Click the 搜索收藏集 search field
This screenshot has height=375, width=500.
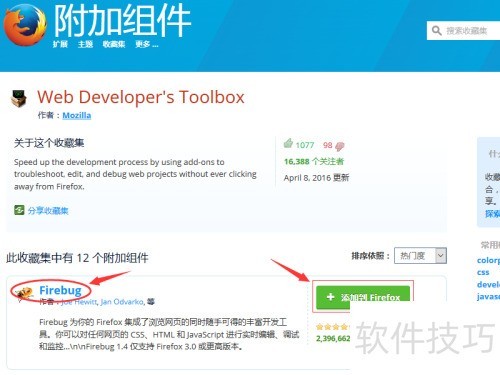pos(463,31)
